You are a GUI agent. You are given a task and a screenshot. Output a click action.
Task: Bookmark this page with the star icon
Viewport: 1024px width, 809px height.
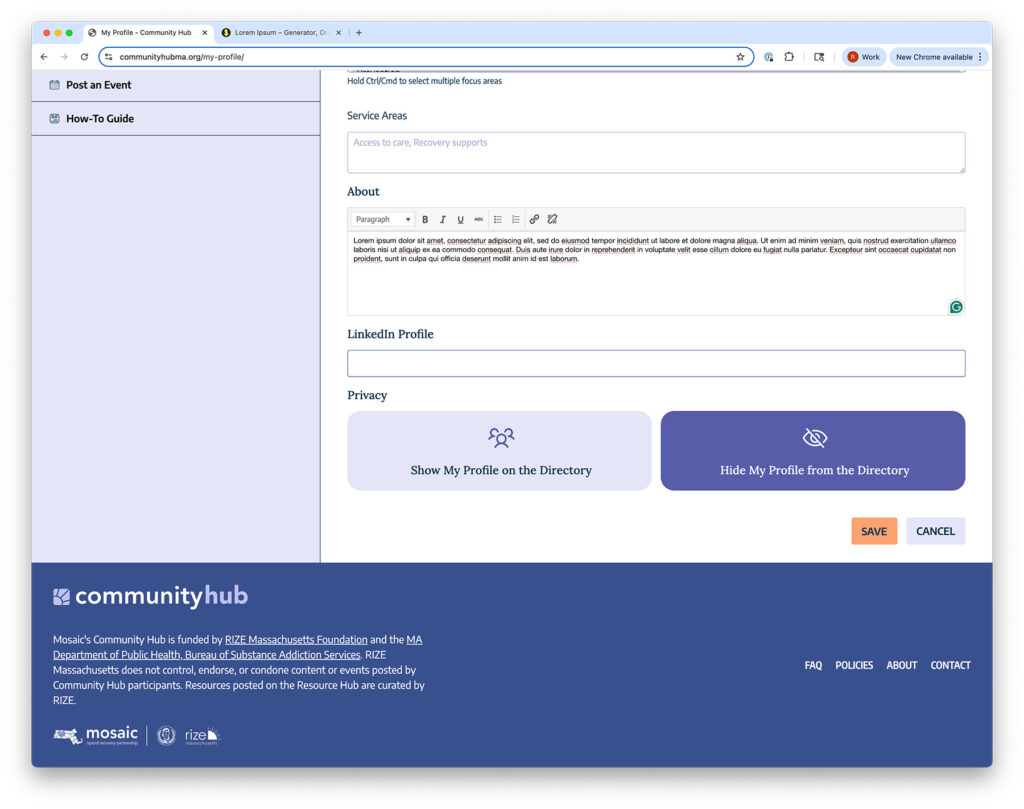click(740, 57)
